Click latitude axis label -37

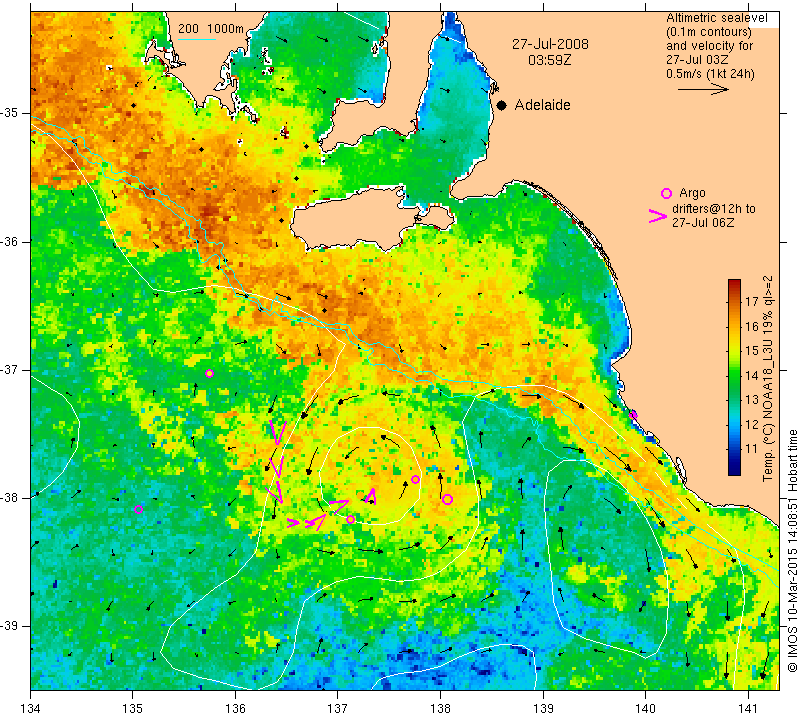(x=11, y=369)
